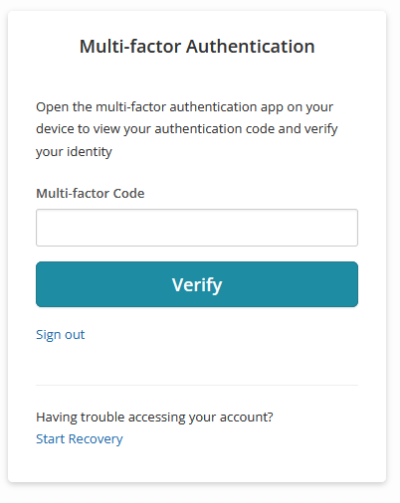Begin account recovery via Start Recovery
The image size is (400, 503).
[79, 439]
